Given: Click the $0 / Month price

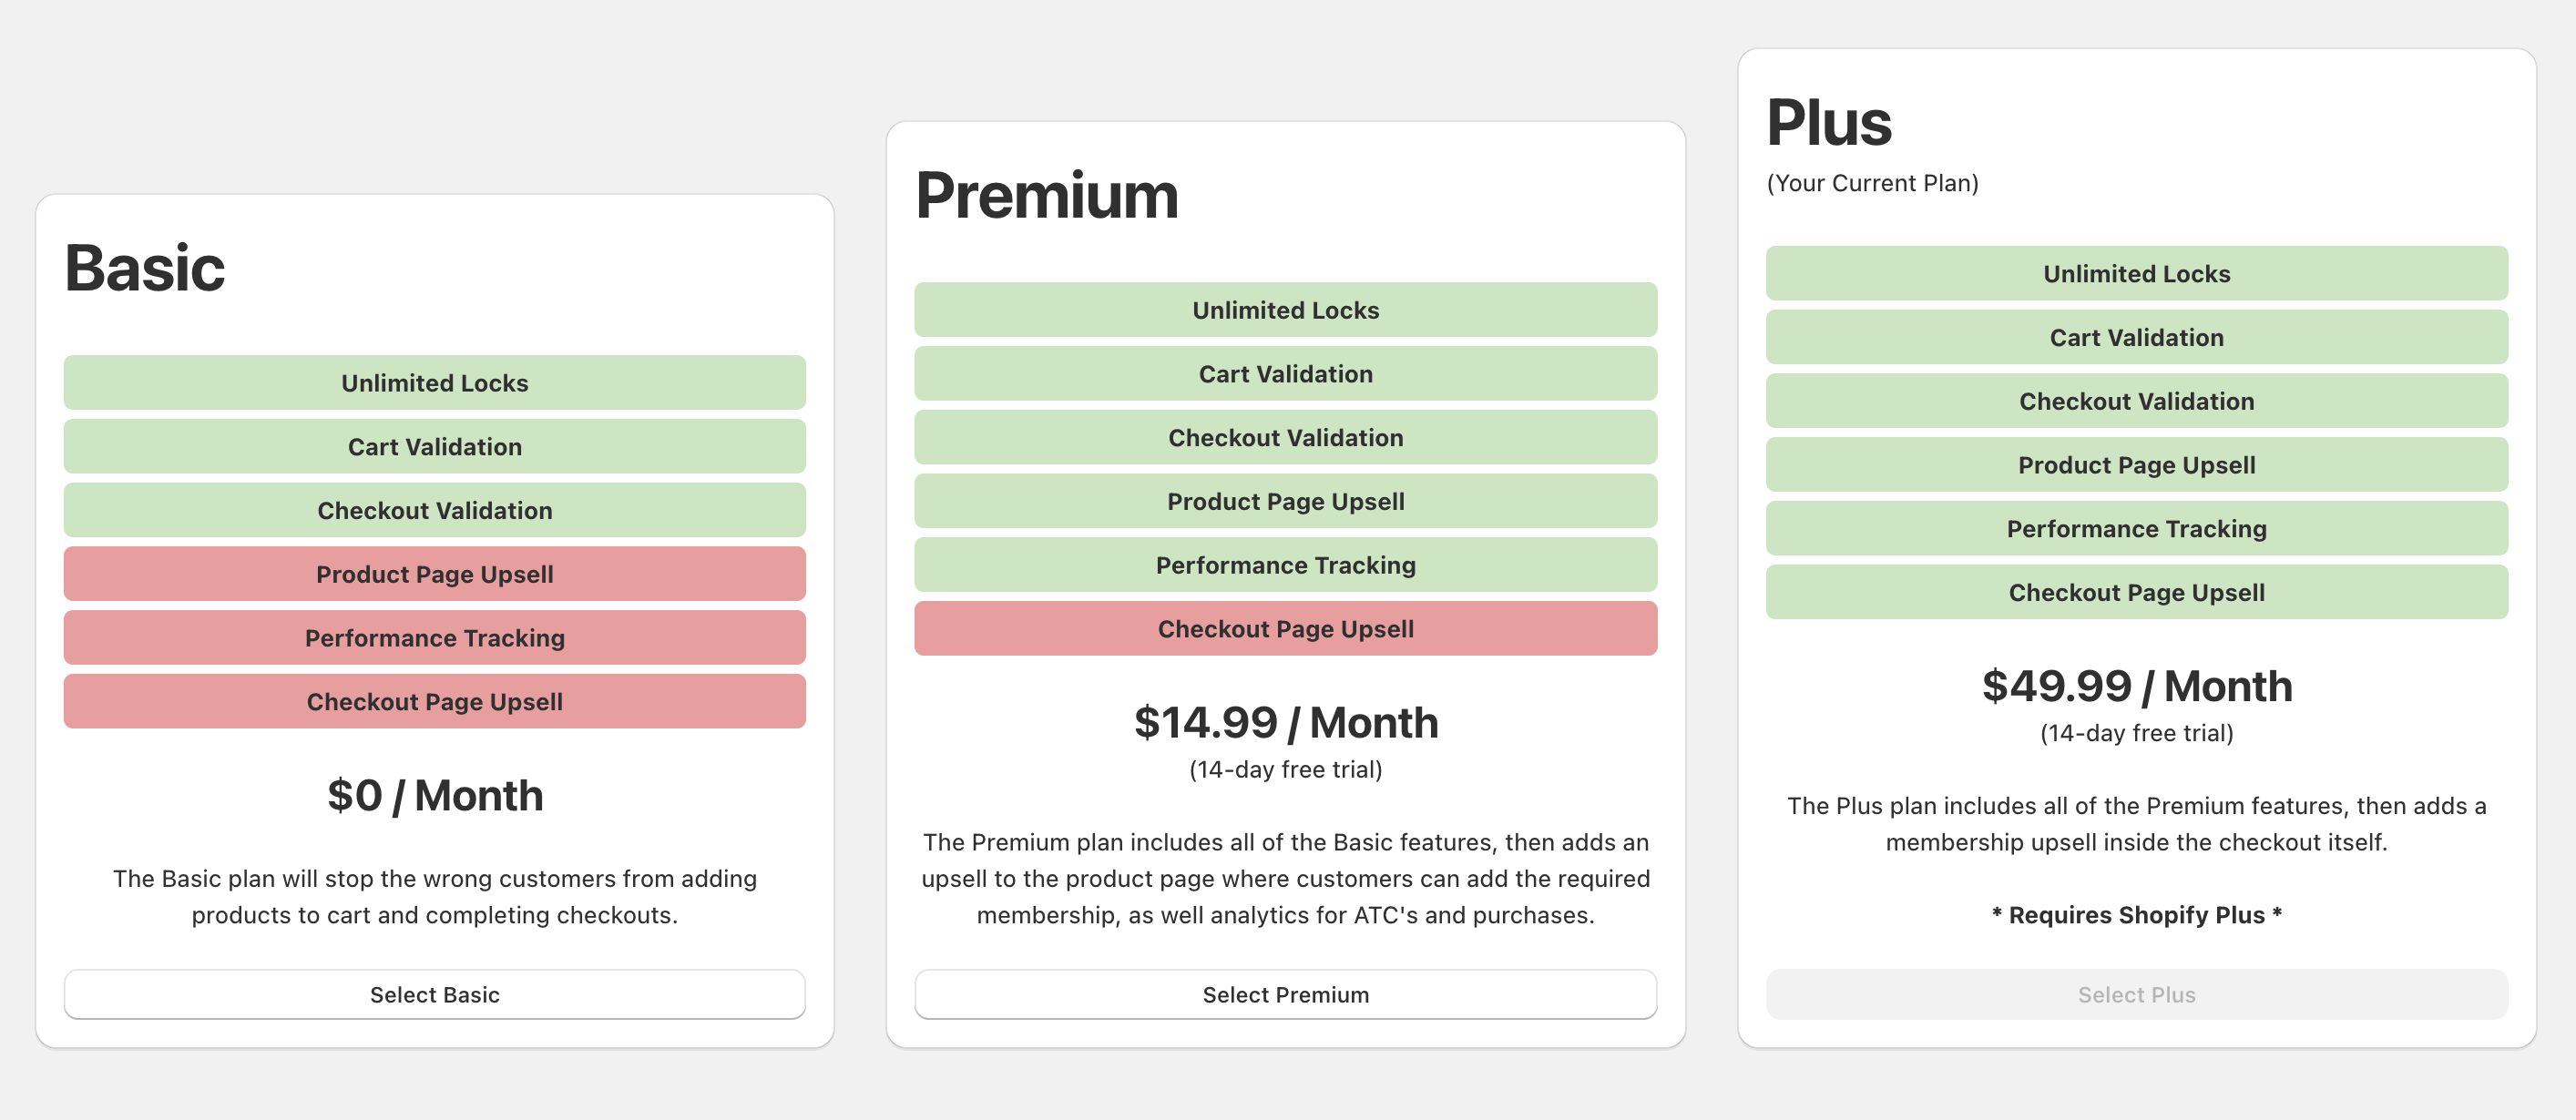Looking at the screenshot, I should (434, 795).
